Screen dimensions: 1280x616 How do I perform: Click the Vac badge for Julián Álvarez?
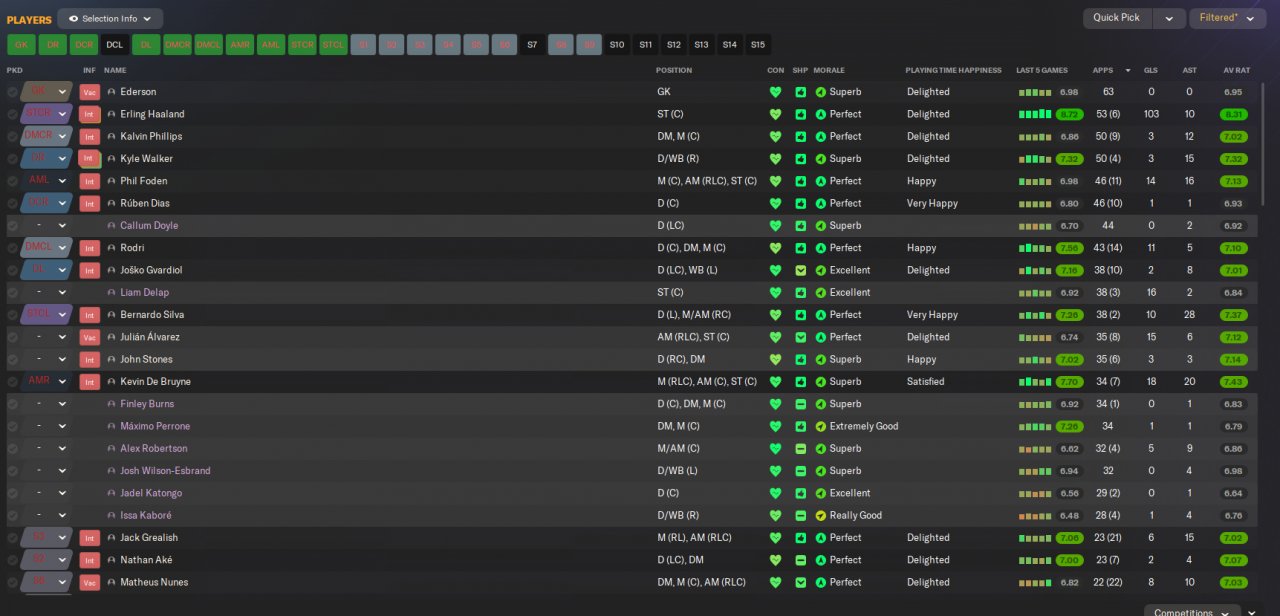point(89,337)
